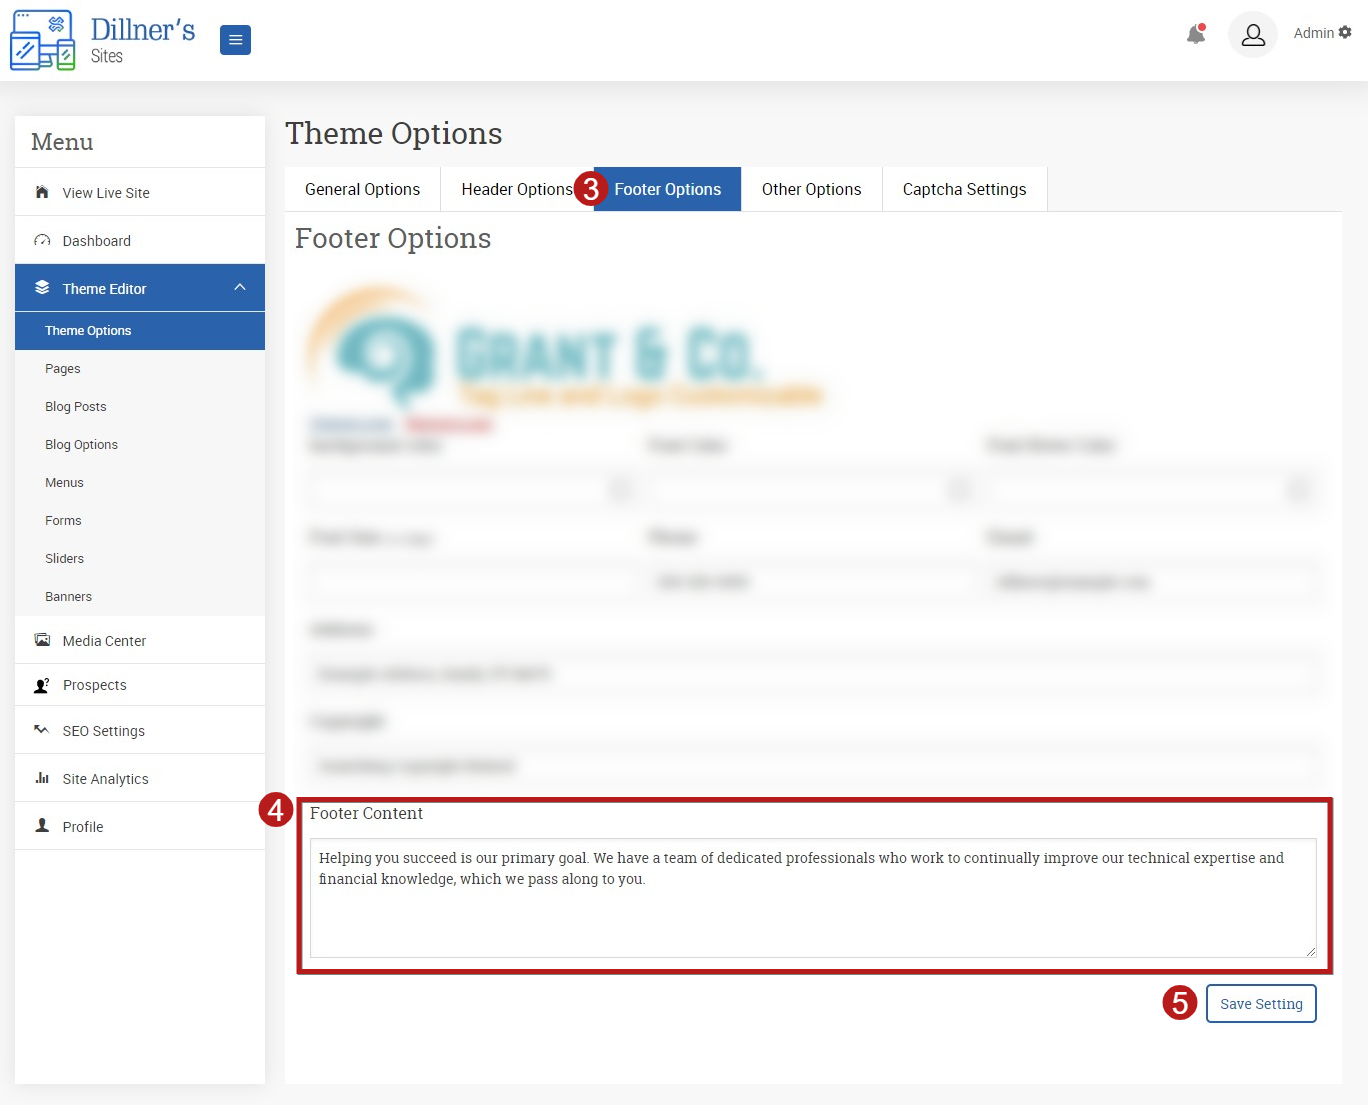Viewport: 1368px width, 1105px height.
Task: Toggle the hamburger menu button
Action: coord(235,40)
